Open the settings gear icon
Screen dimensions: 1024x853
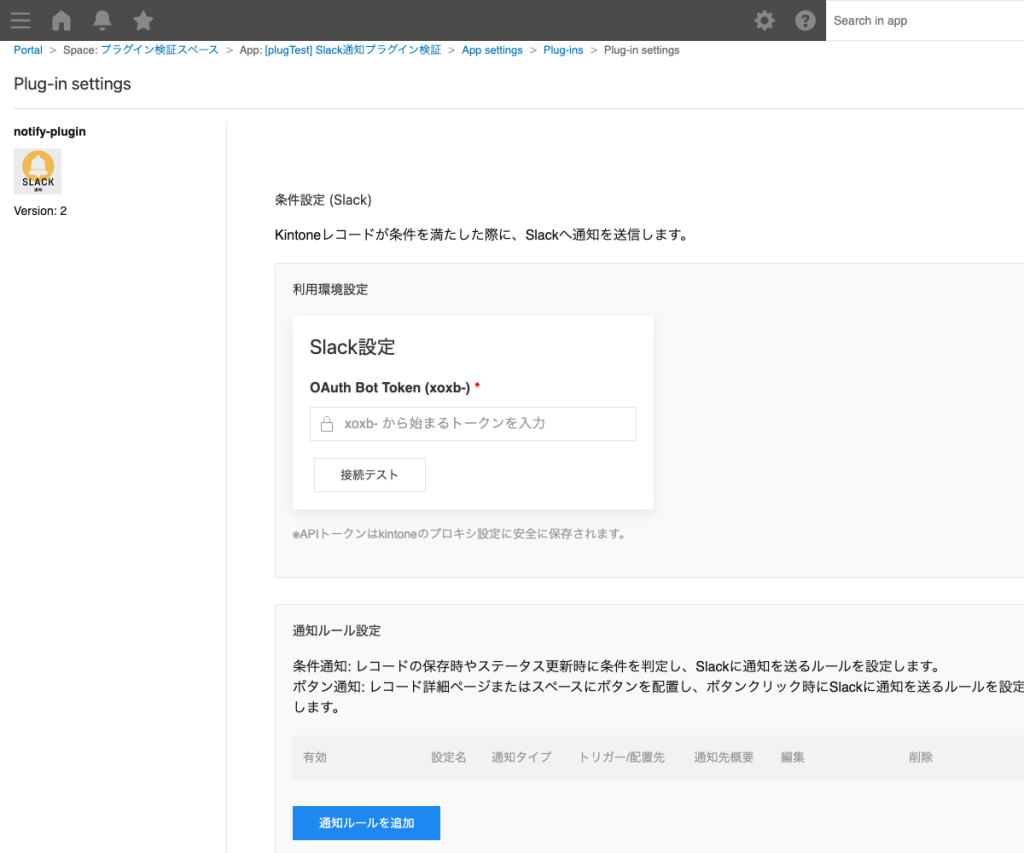pos(763,20)
